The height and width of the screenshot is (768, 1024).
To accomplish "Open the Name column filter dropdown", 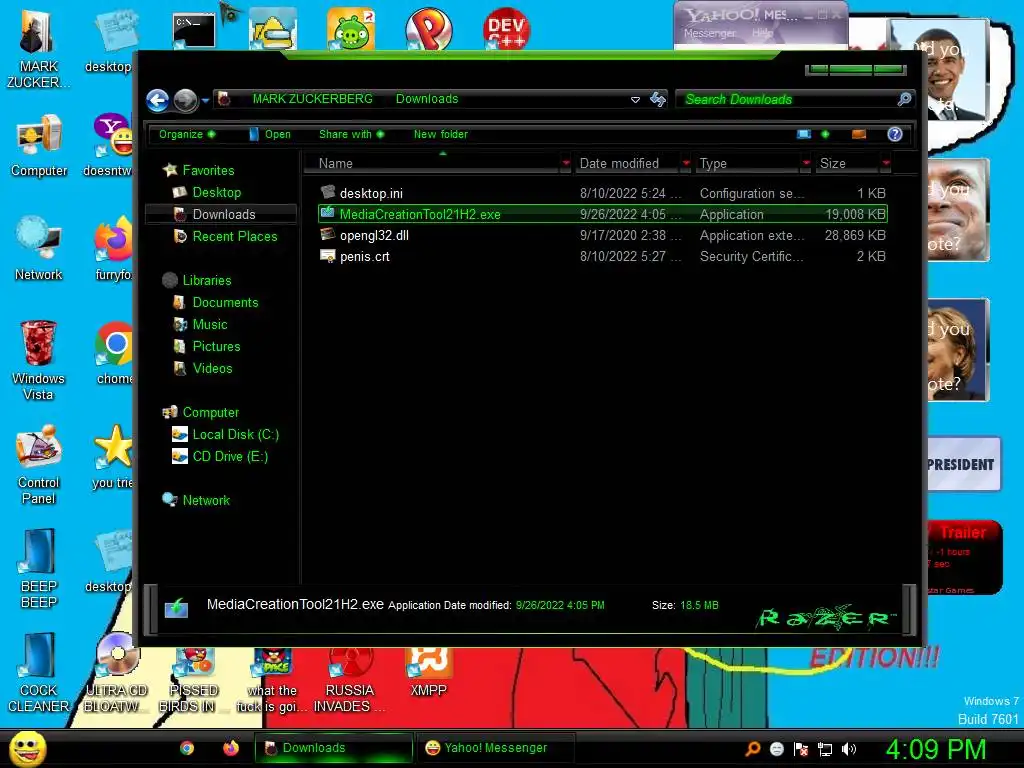I will coord(566,163).
